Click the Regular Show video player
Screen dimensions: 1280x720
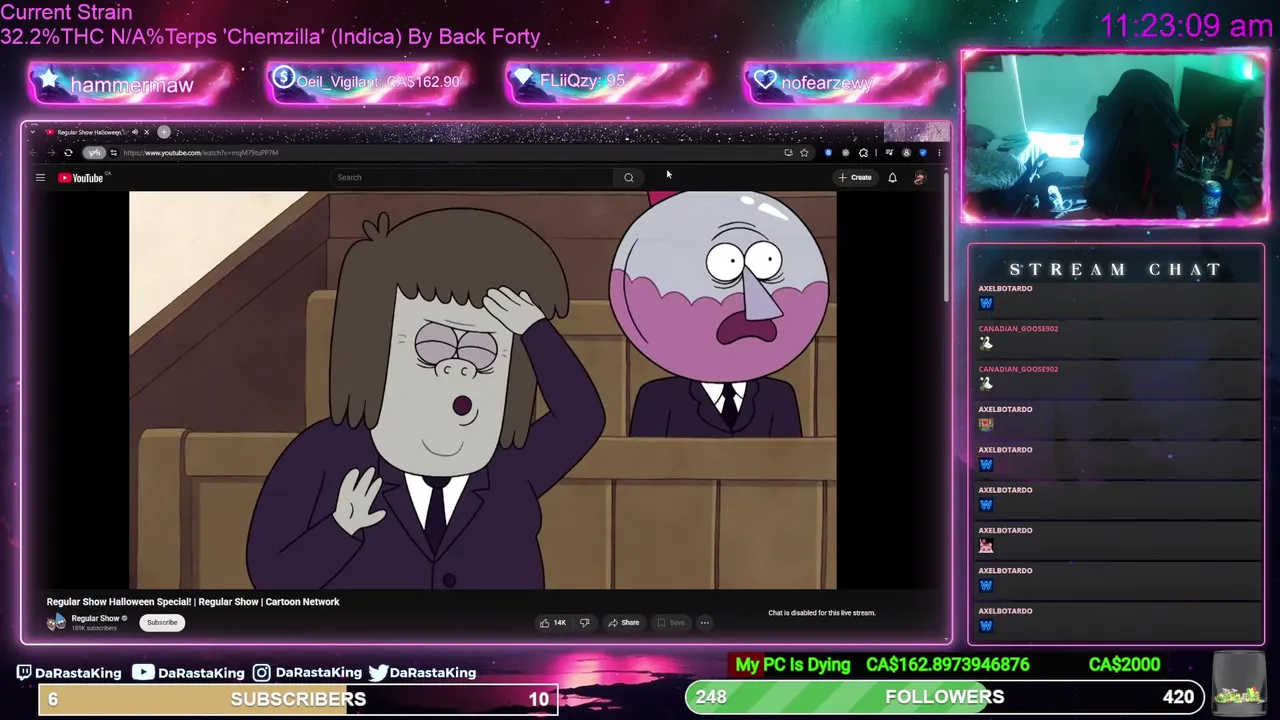pos(482,390)
